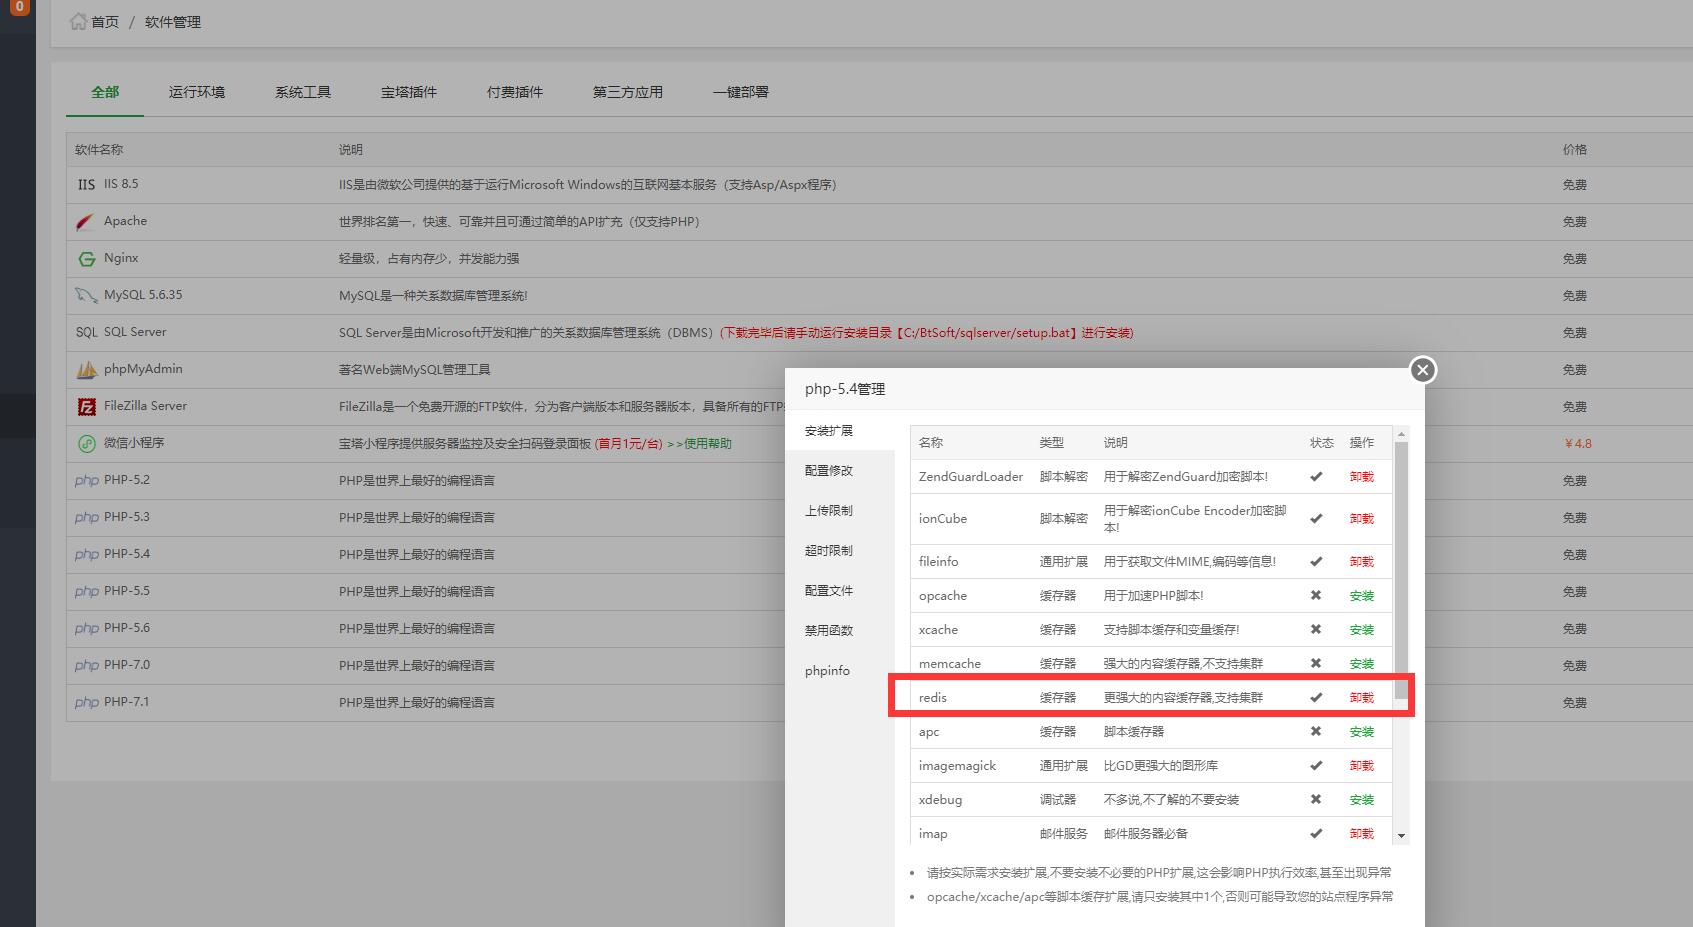Click the phpMyAdmin sailboat icon
The width and height of the screenshot is (1693, 927).
point(86,369)
